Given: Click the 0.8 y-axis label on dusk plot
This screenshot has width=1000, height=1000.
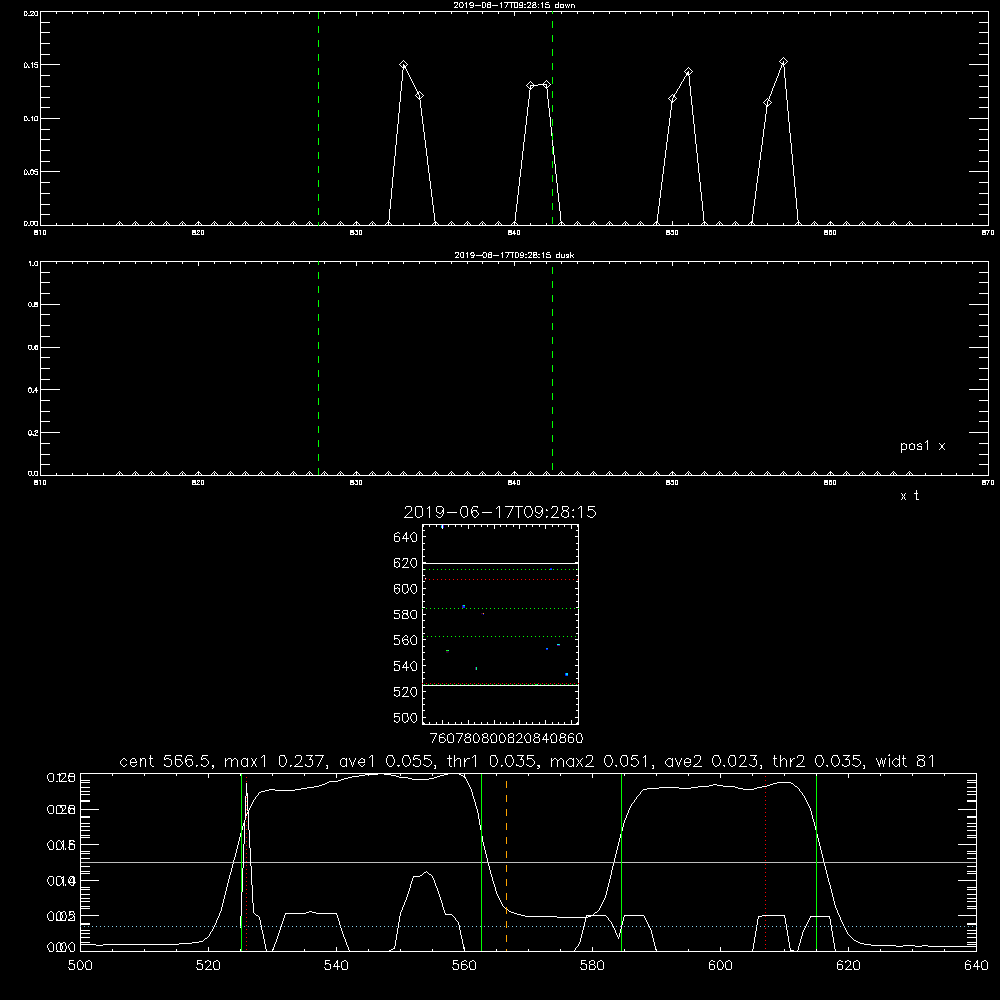Looking at the screenshot, I should pos(33,305).
